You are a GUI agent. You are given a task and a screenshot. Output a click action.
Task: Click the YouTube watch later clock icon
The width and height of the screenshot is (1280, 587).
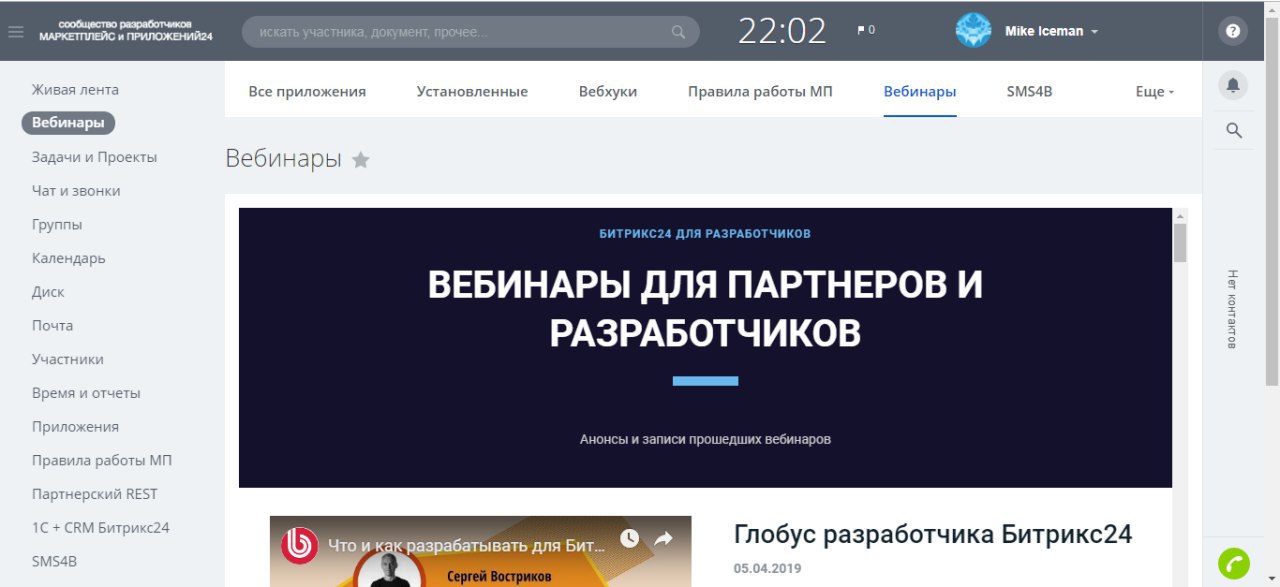pyautogui.click(x=629, y=539)
